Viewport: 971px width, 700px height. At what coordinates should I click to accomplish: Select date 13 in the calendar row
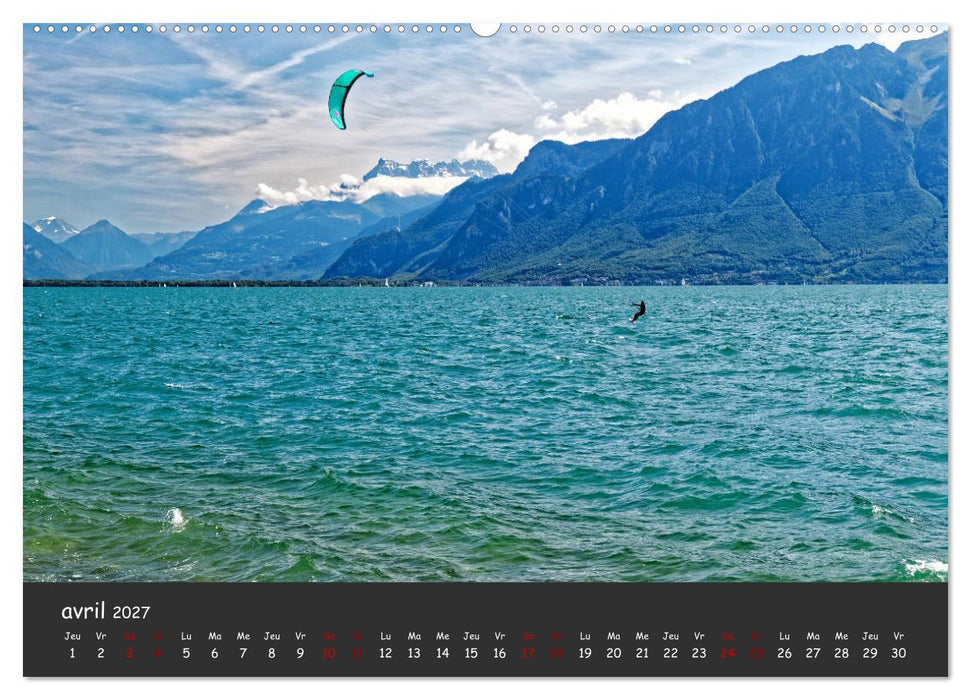point(414,653)
